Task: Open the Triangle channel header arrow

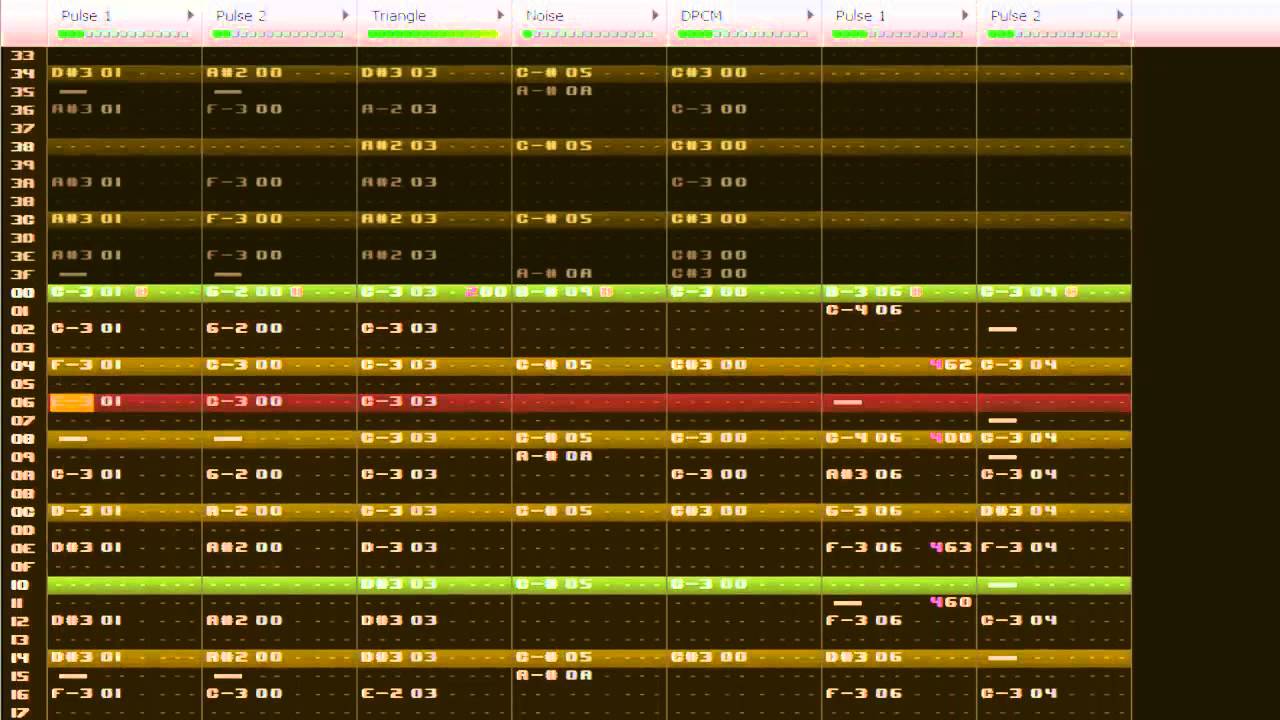Action: [501, 15]
